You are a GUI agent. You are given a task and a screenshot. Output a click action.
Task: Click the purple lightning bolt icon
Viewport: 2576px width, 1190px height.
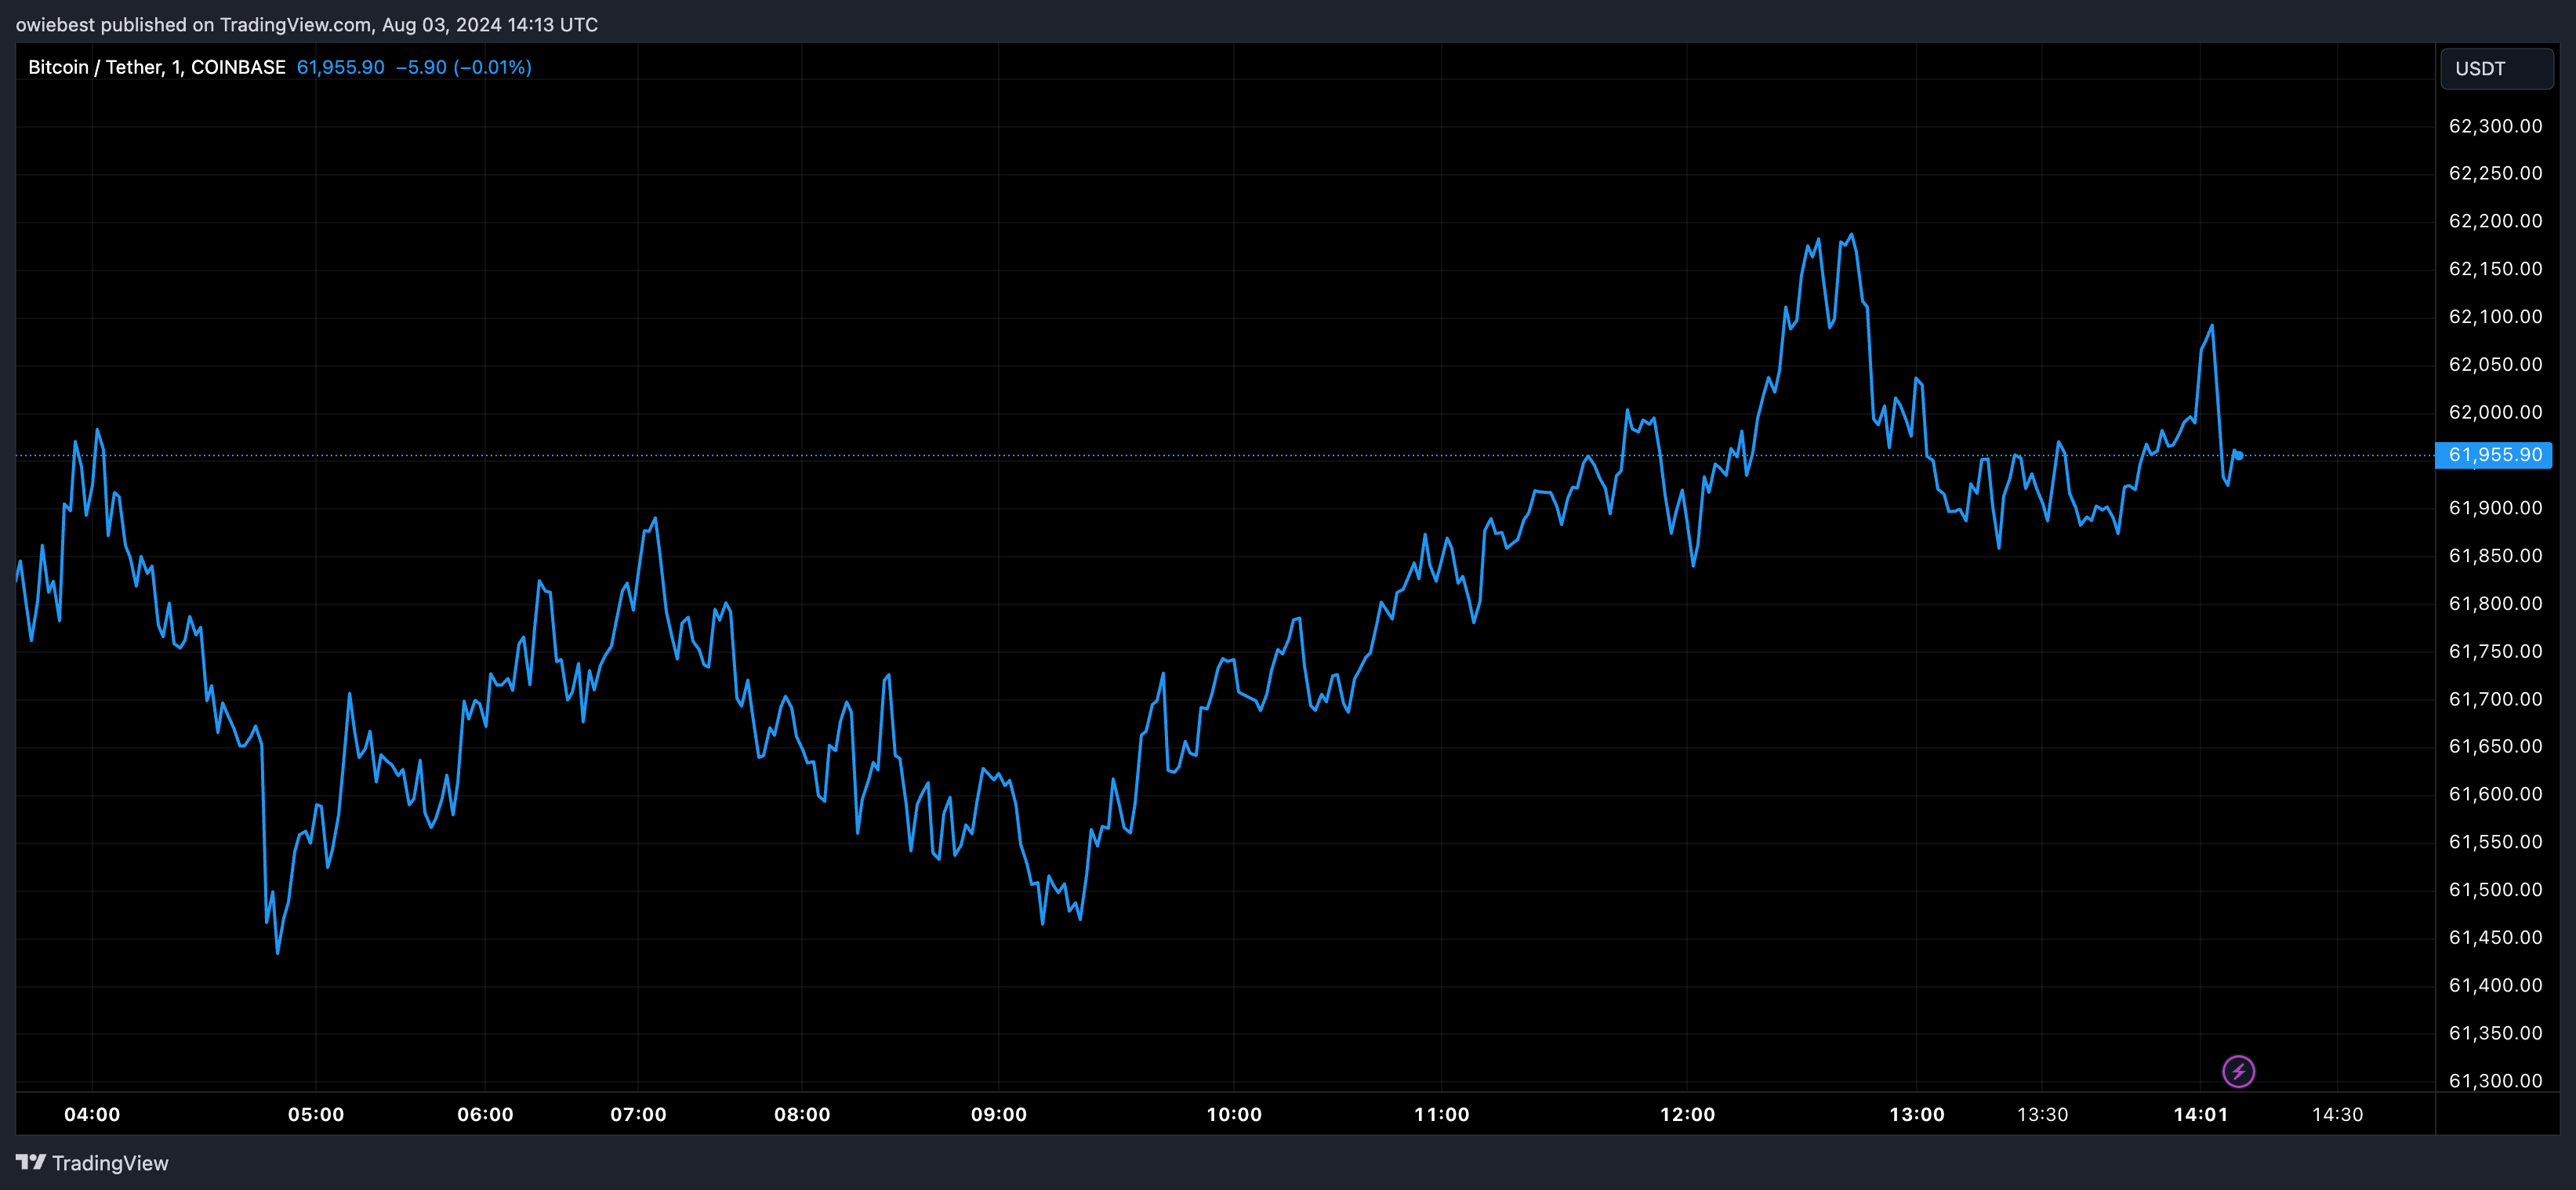[2238, 1071]
